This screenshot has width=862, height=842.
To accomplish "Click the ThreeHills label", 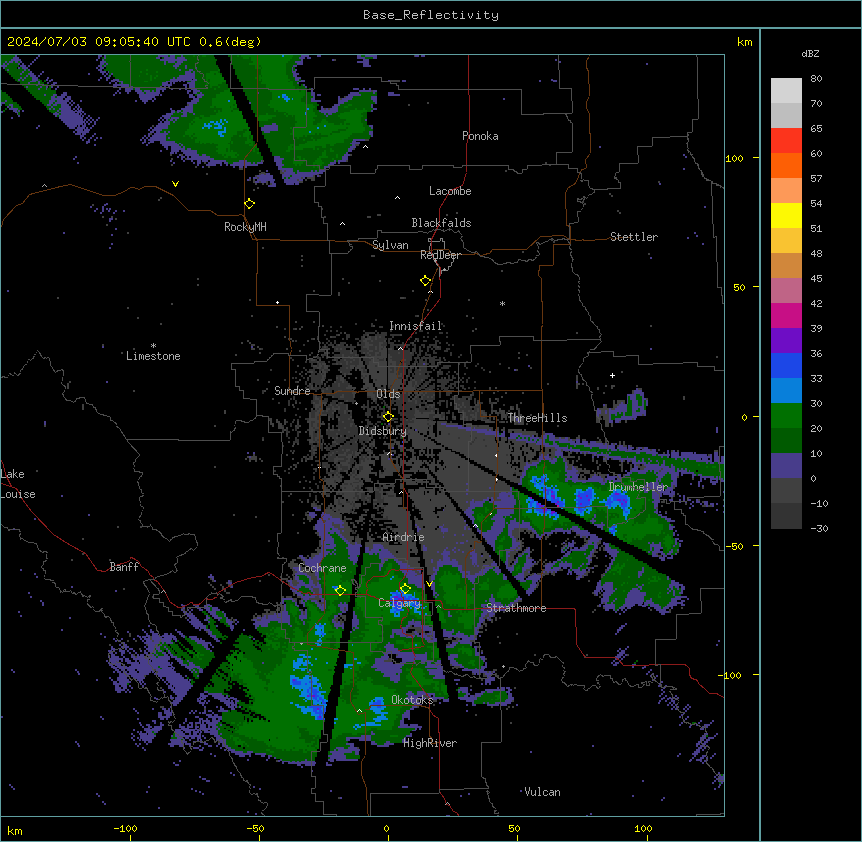I will tap(537, 418).
